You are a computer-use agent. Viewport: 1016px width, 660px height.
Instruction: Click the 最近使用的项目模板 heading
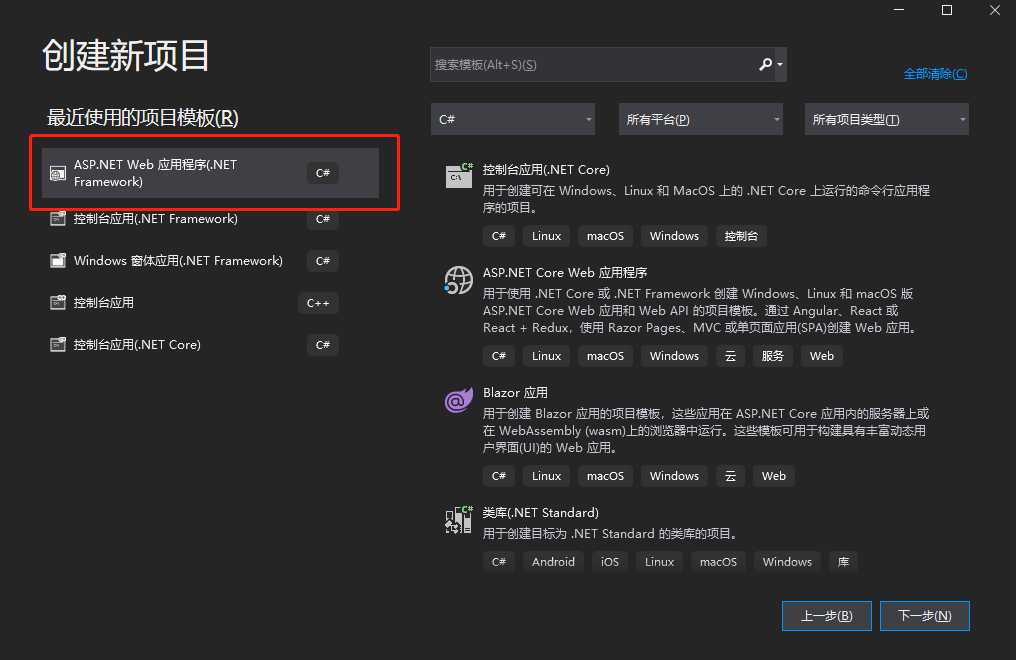pyautogui.click(x=143, y=118)
